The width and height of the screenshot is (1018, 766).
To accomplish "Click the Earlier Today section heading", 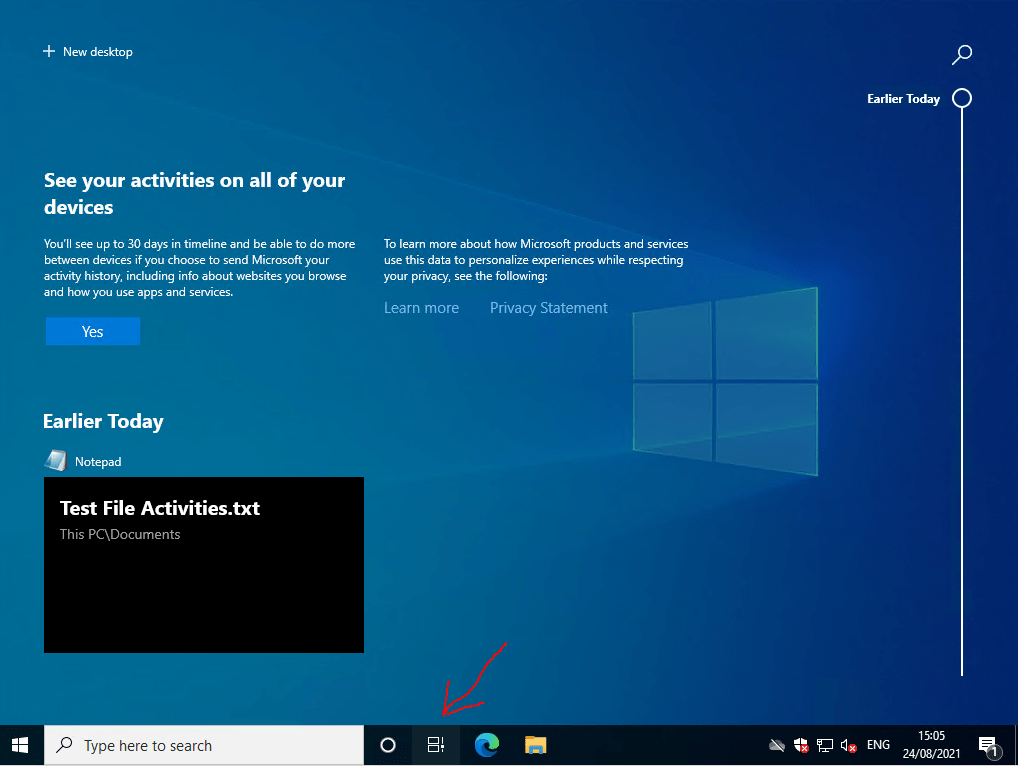I will click(103, 421).
